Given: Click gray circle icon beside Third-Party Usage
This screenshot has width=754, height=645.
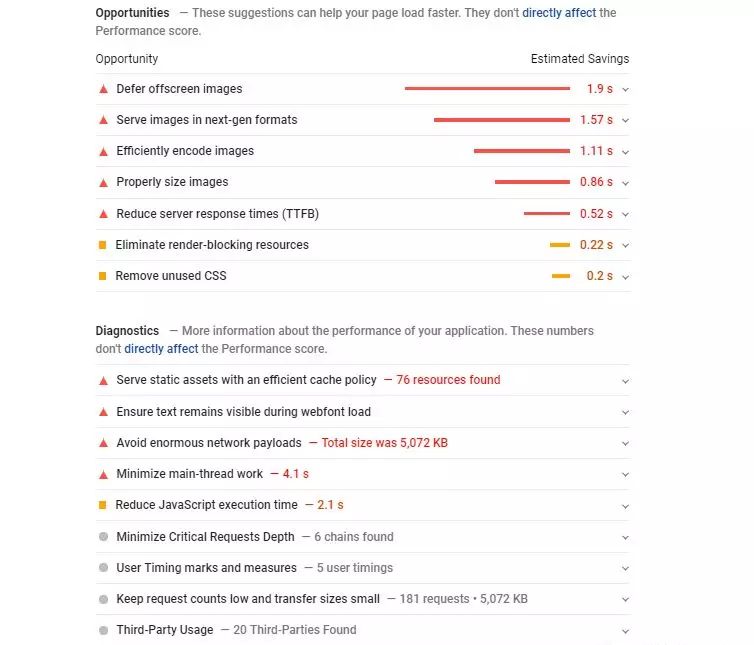Looking at the screenshot, I should pyautogui.click(x=102, y=630).
